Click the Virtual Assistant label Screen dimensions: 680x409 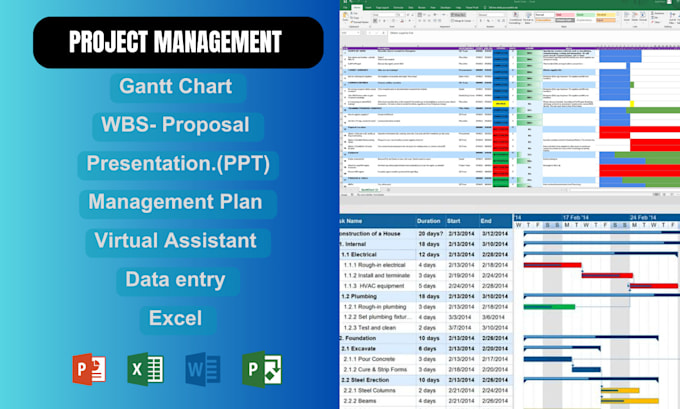[178, 242]
